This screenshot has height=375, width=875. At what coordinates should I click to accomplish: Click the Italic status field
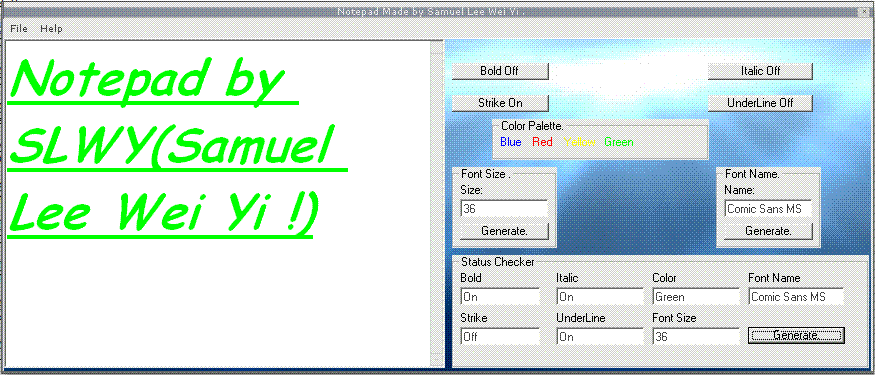tap(600, 296)
